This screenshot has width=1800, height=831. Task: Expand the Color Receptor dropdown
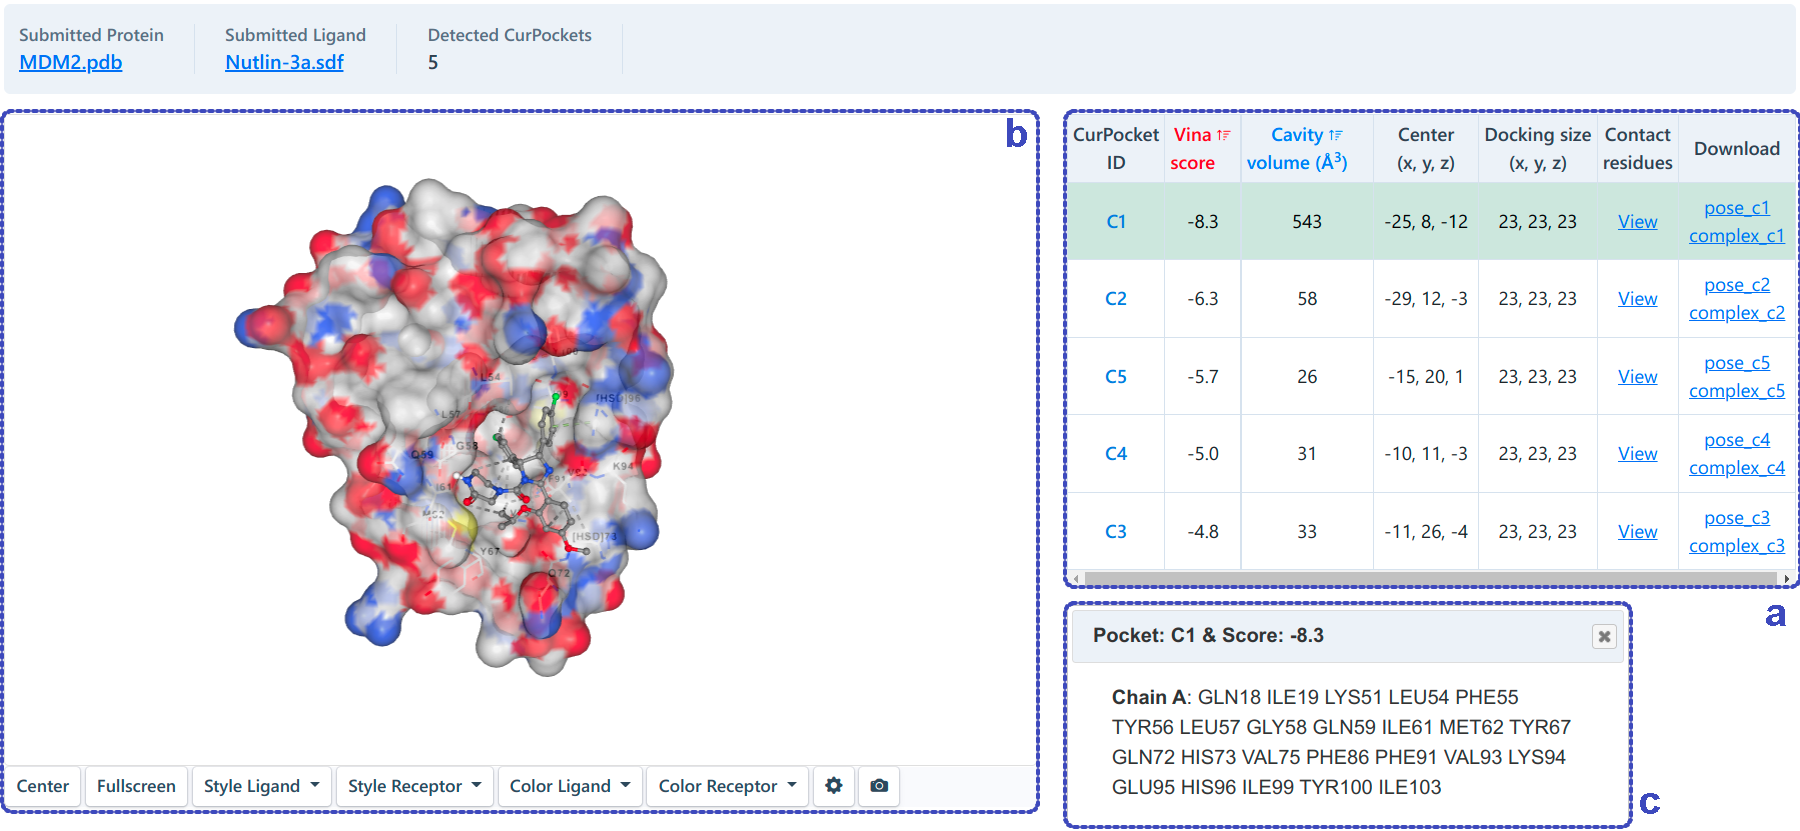click(727, 786)
